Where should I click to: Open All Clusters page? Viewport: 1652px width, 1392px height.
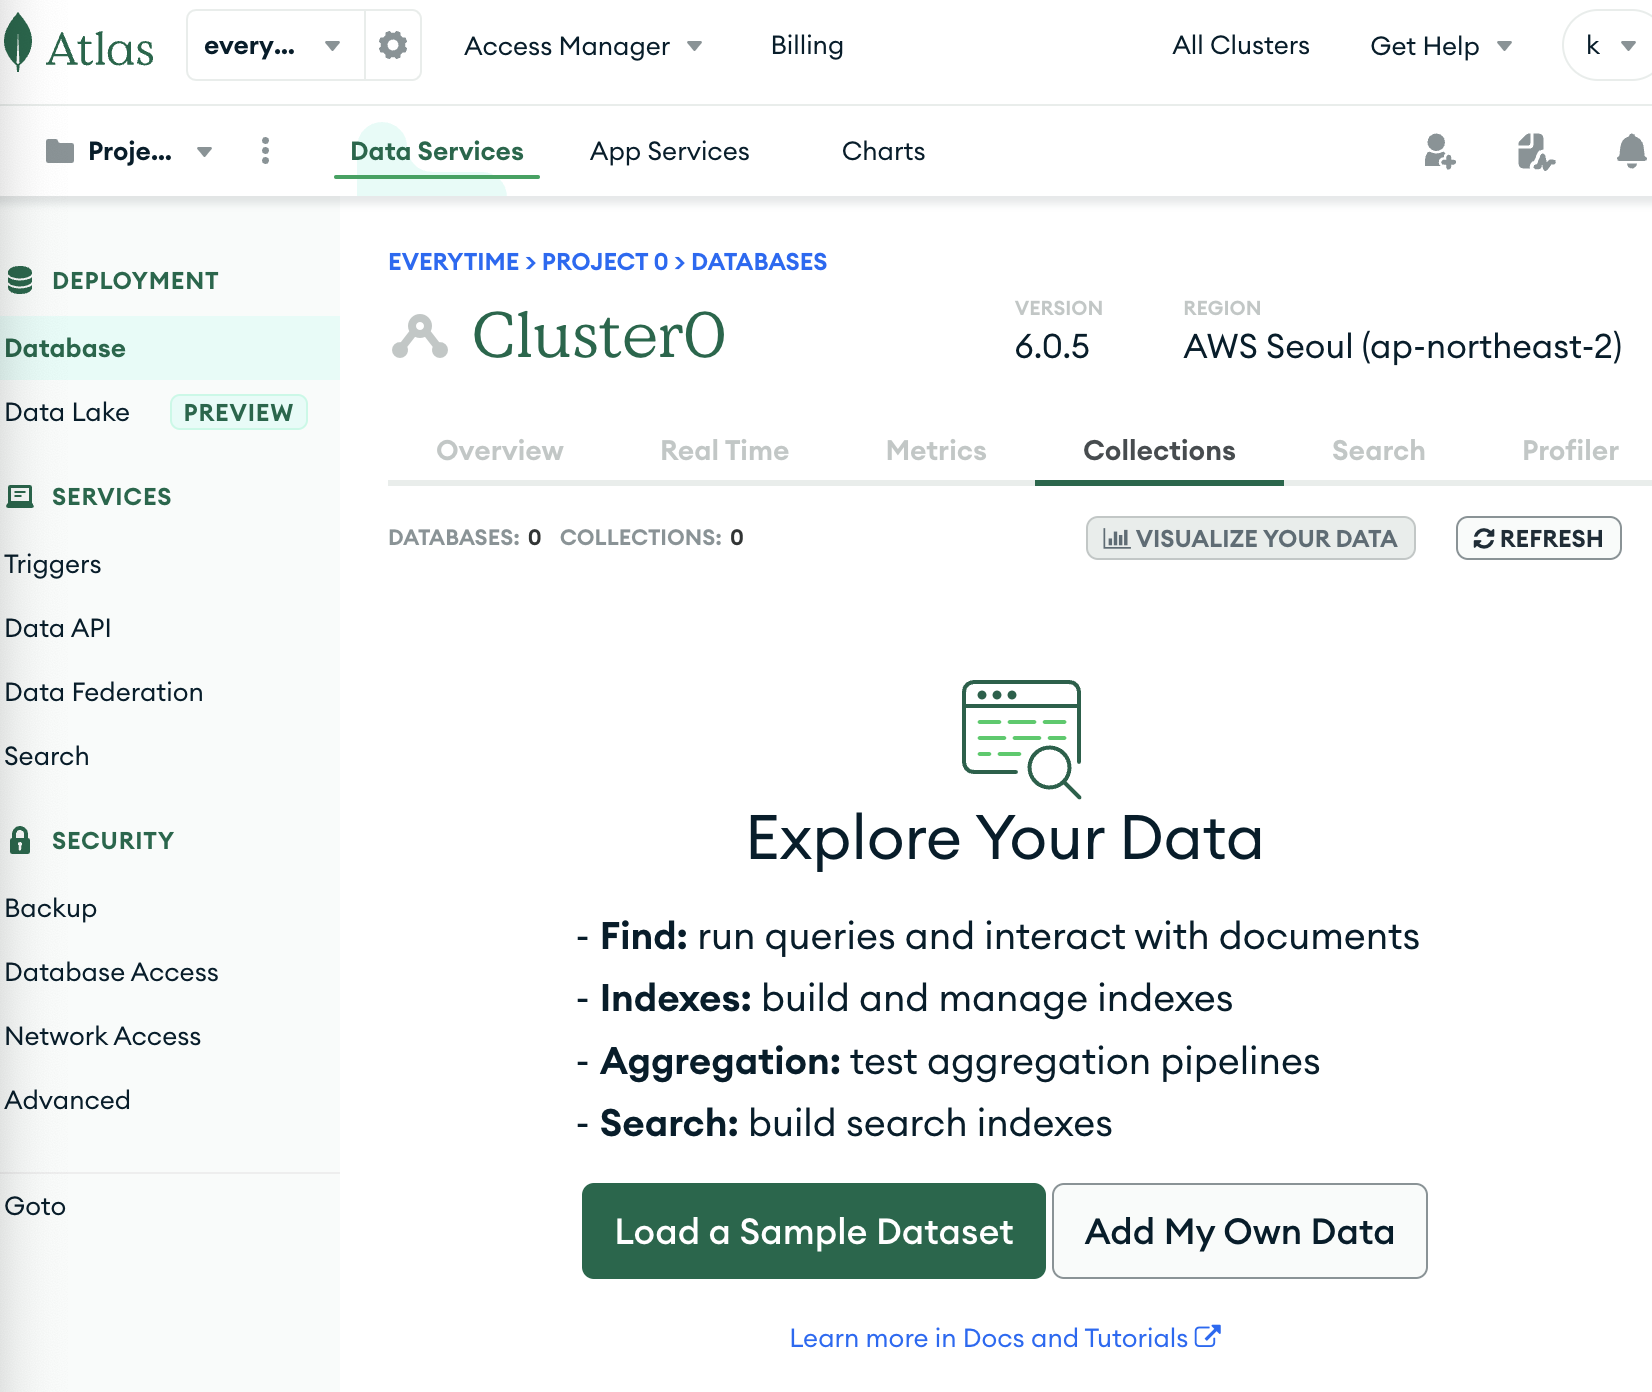[1240, 45]
